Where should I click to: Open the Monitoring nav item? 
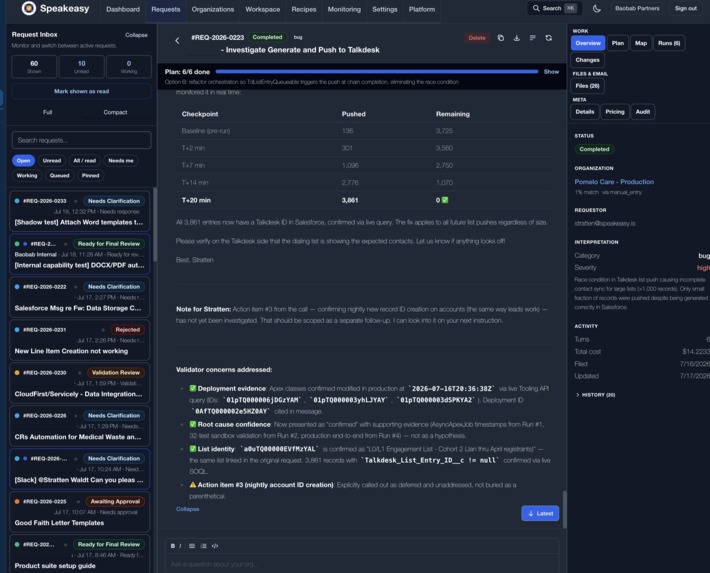[344, 9]
